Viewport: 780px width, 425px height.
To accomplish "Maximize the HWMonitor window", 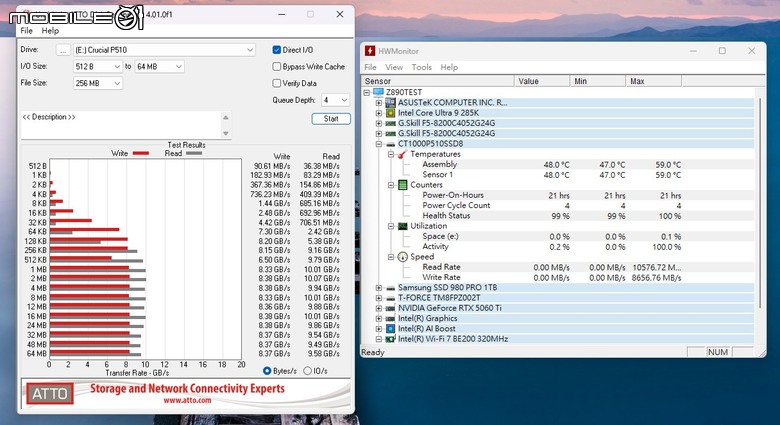I will 722,51.
